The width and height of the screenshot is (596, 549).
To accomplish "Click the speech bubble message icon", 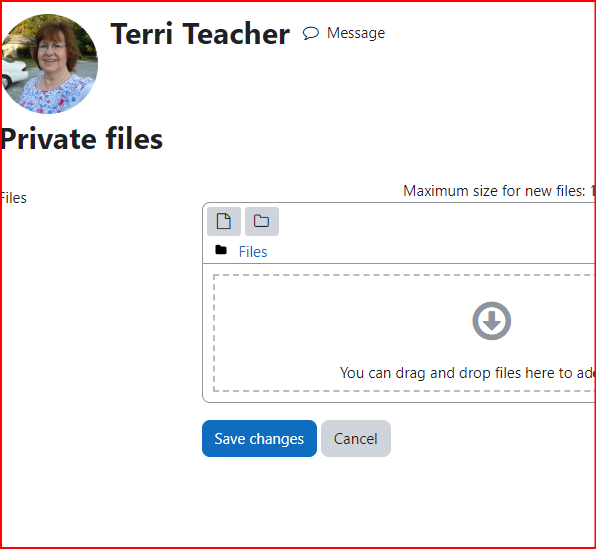I will (x=311, y=33).
